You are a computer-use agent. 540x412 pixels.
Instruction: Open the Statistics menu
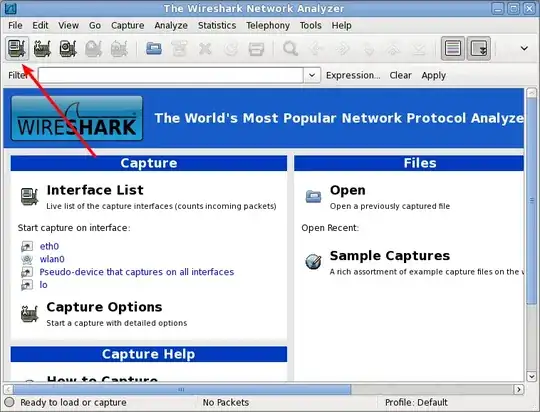pyautogui.click(x=217, y=25)
